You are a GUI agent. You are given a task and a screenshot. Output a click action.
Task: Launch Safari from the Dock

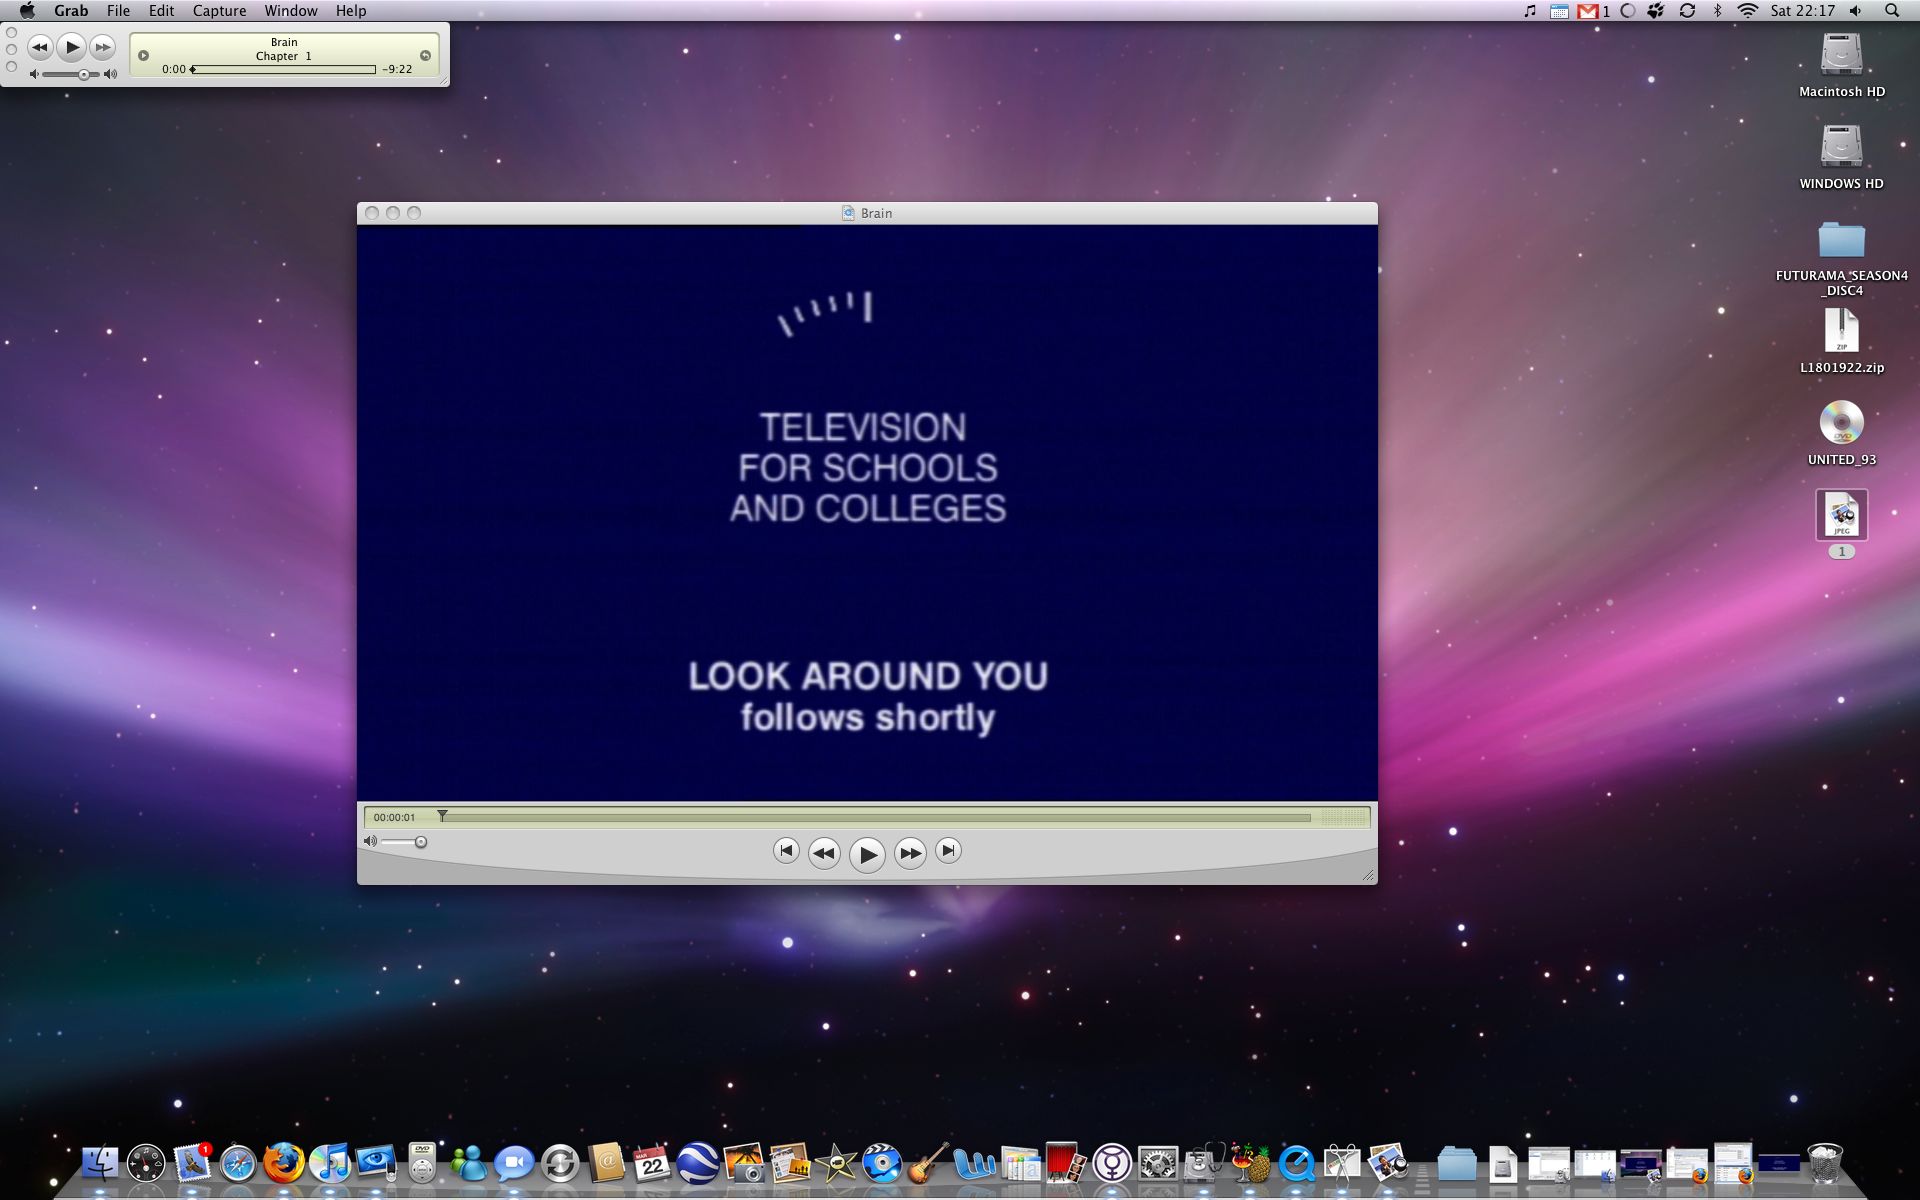pyautogui.click(x=238, y=1163)
